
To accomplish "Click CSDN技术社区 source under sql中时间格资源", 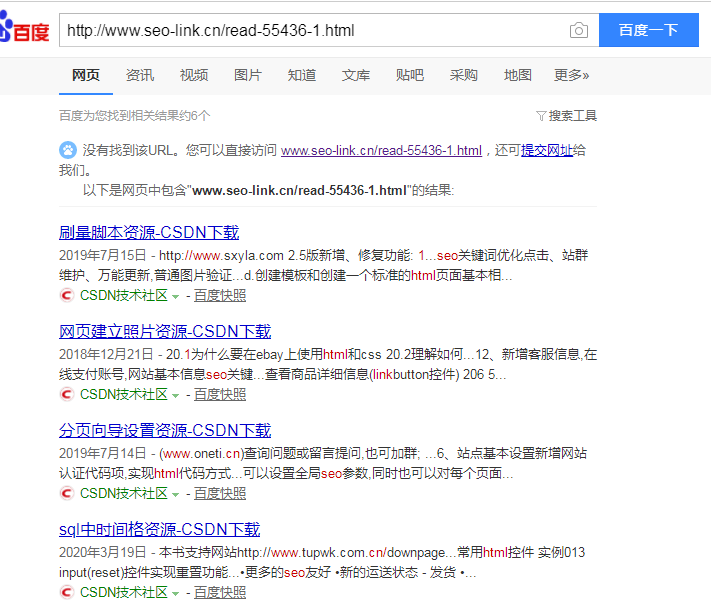I will click(x=124, y=592).
